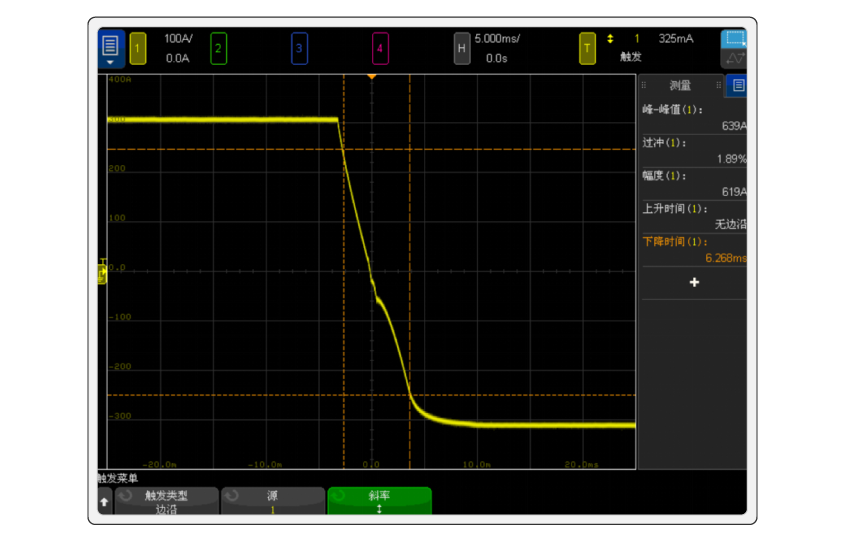The image size is (845, 542).
Task: Turn on channel 3 blue badge
Action: 299,48
